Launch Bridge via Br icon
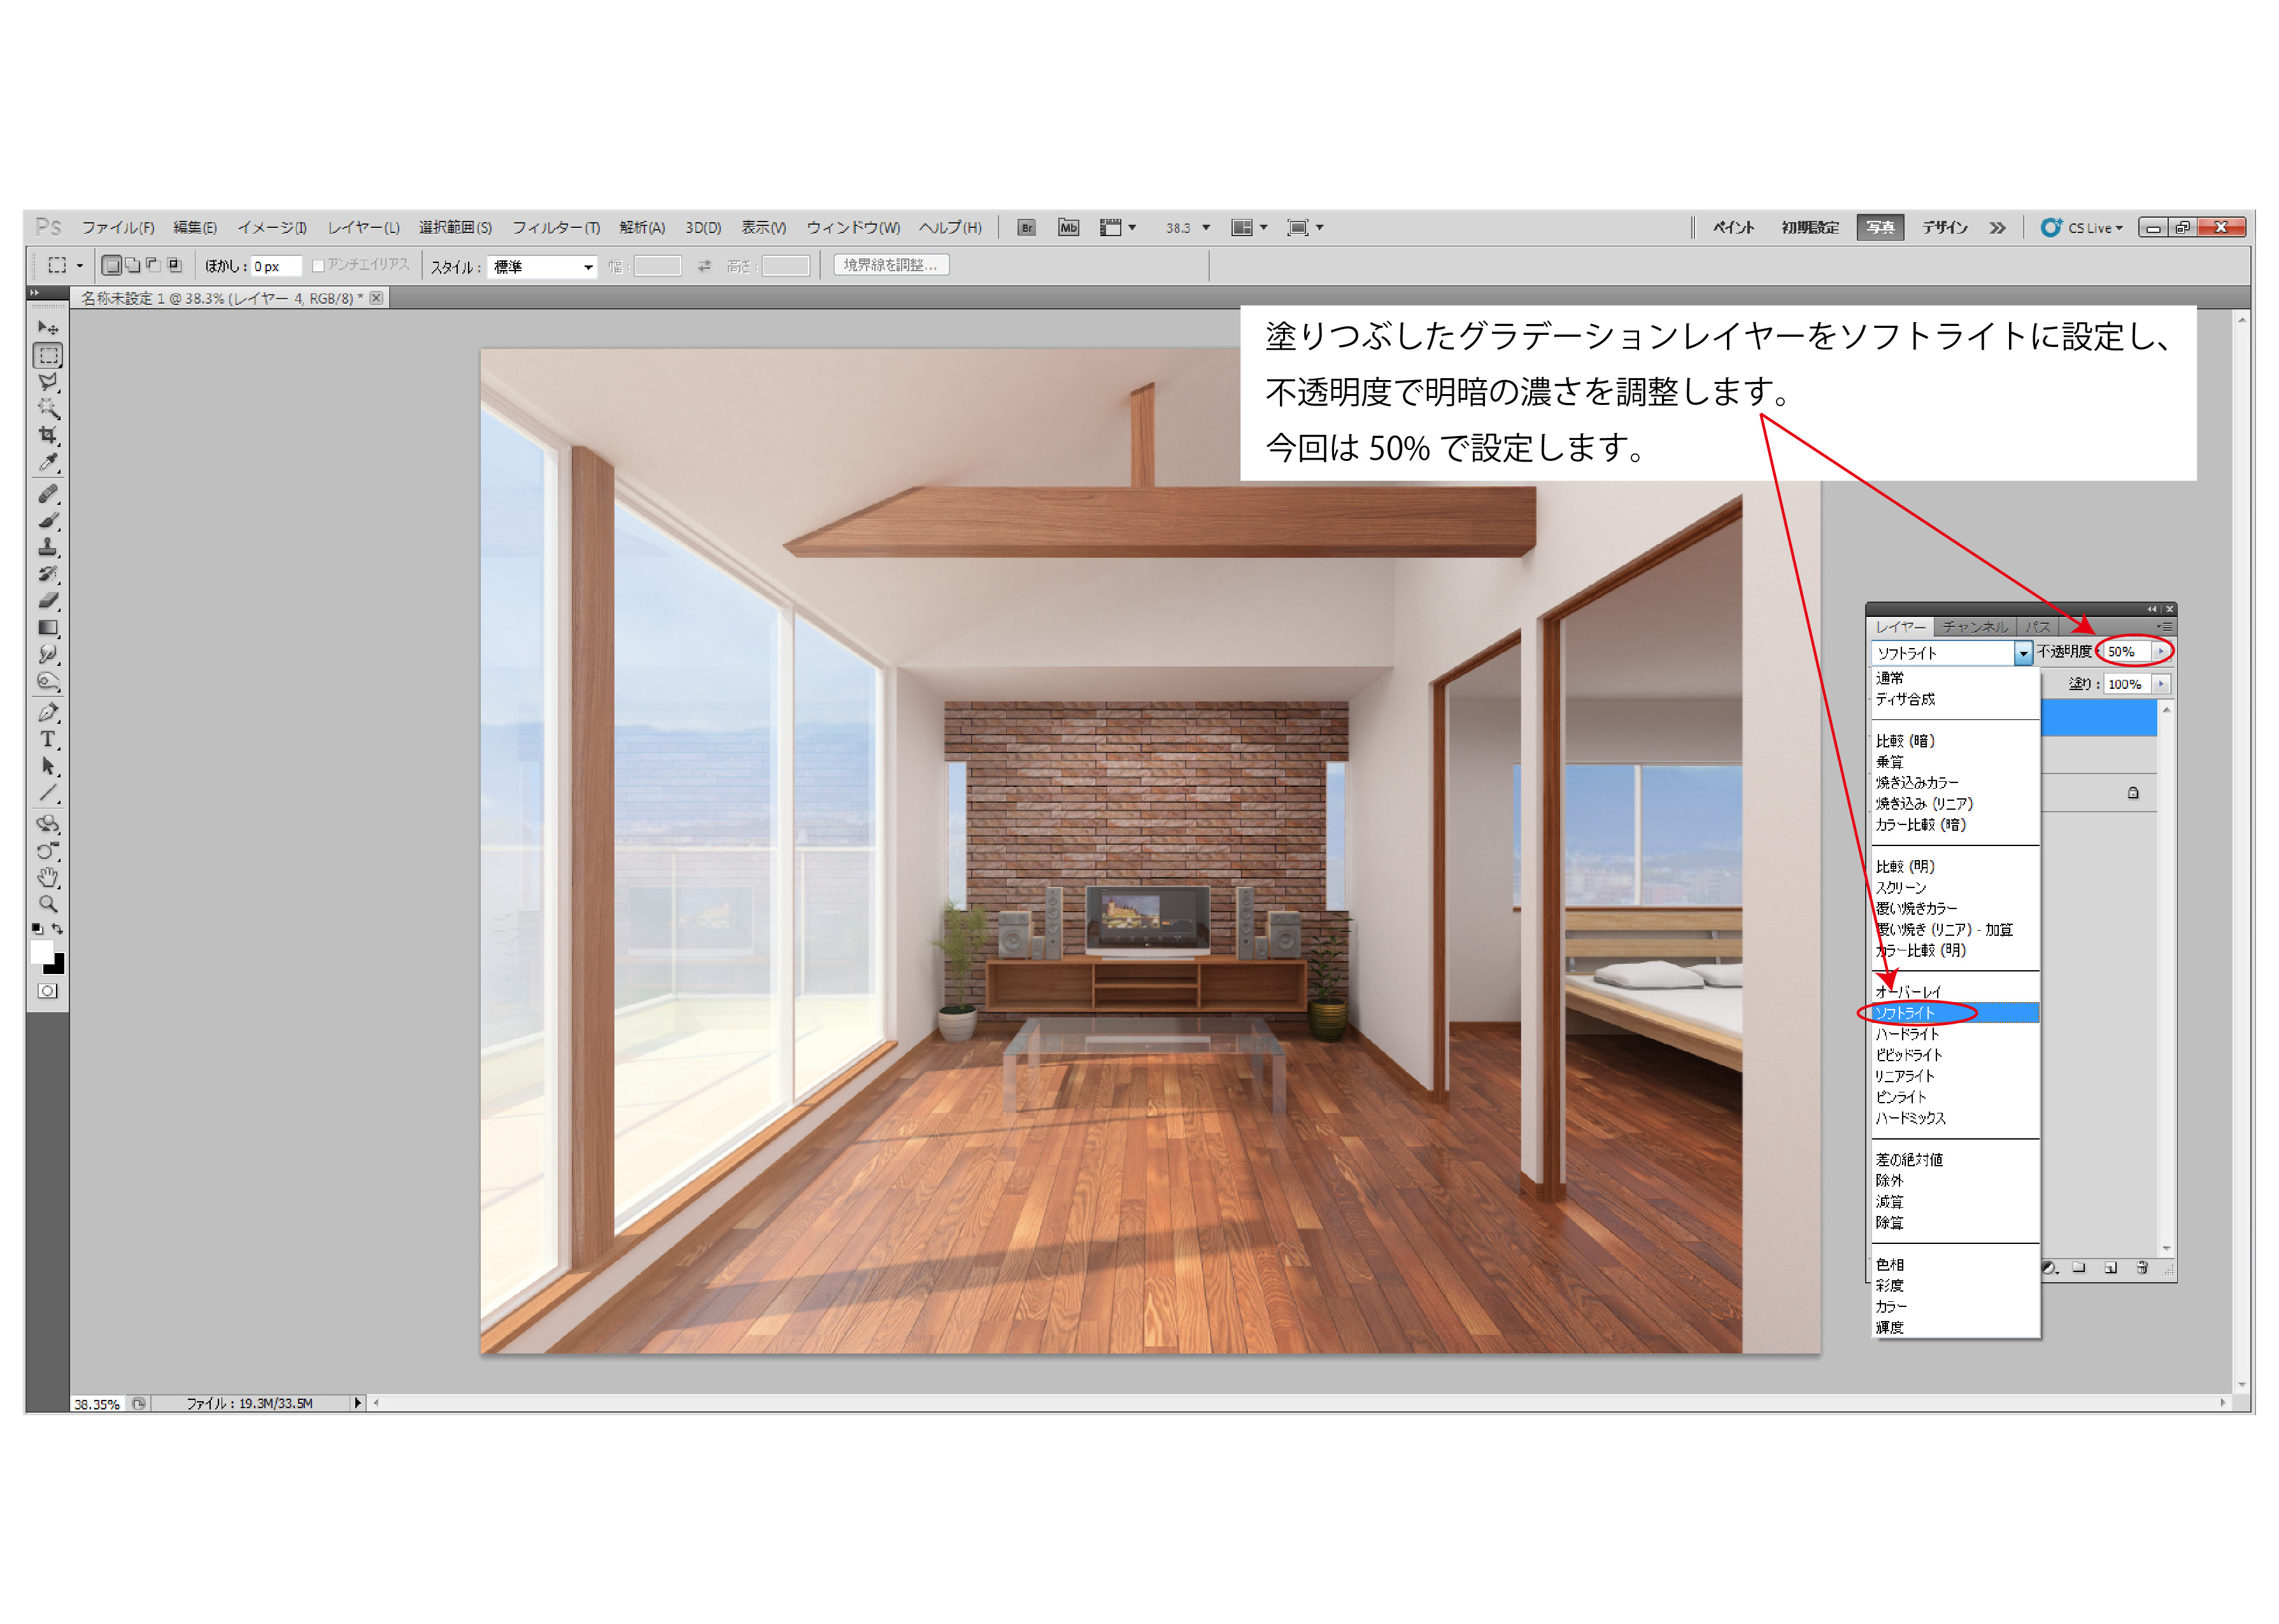 tap(1026, 228)
